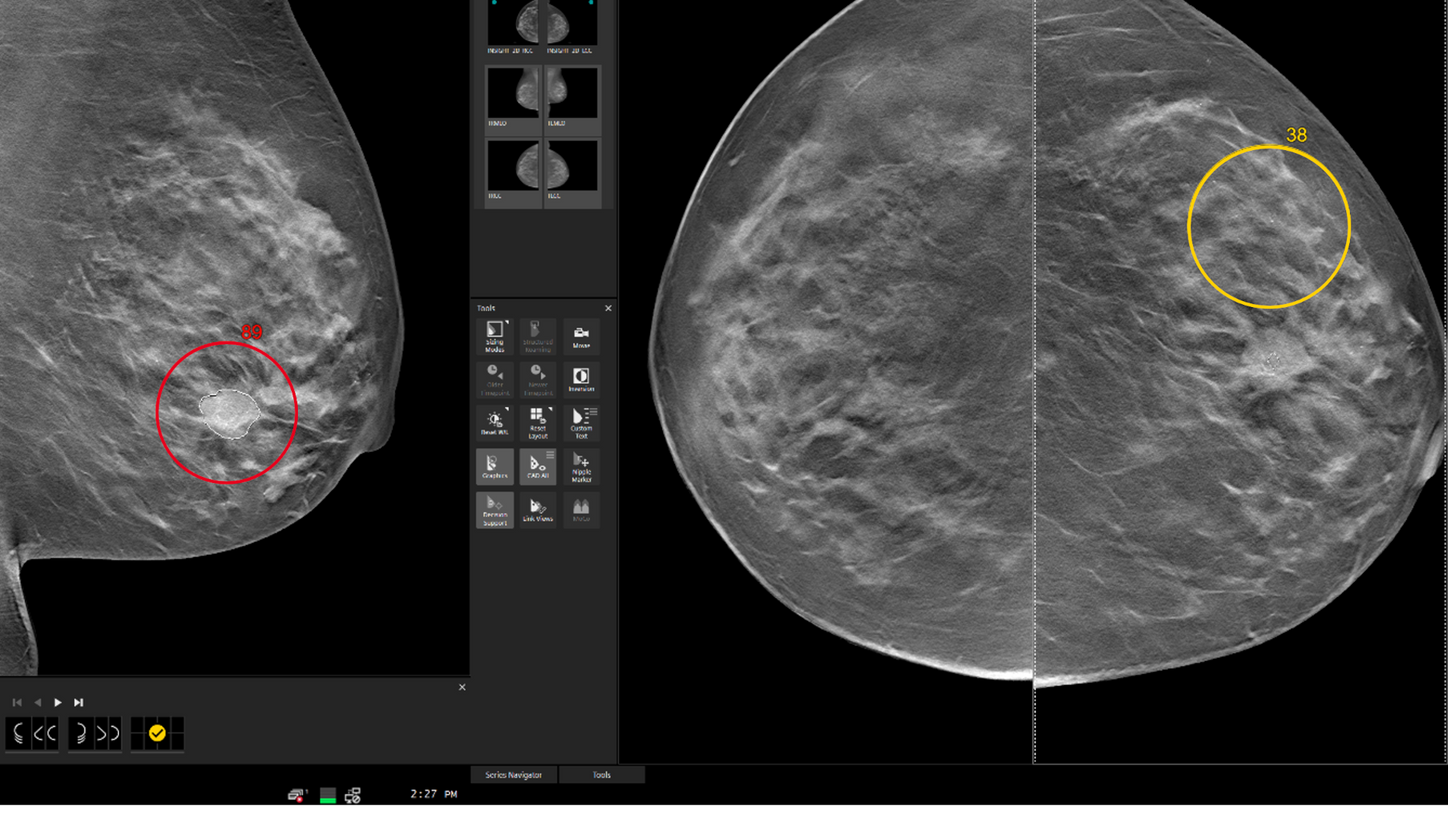
Task: Switch to the Tools tab
Action: pos(601,775)
